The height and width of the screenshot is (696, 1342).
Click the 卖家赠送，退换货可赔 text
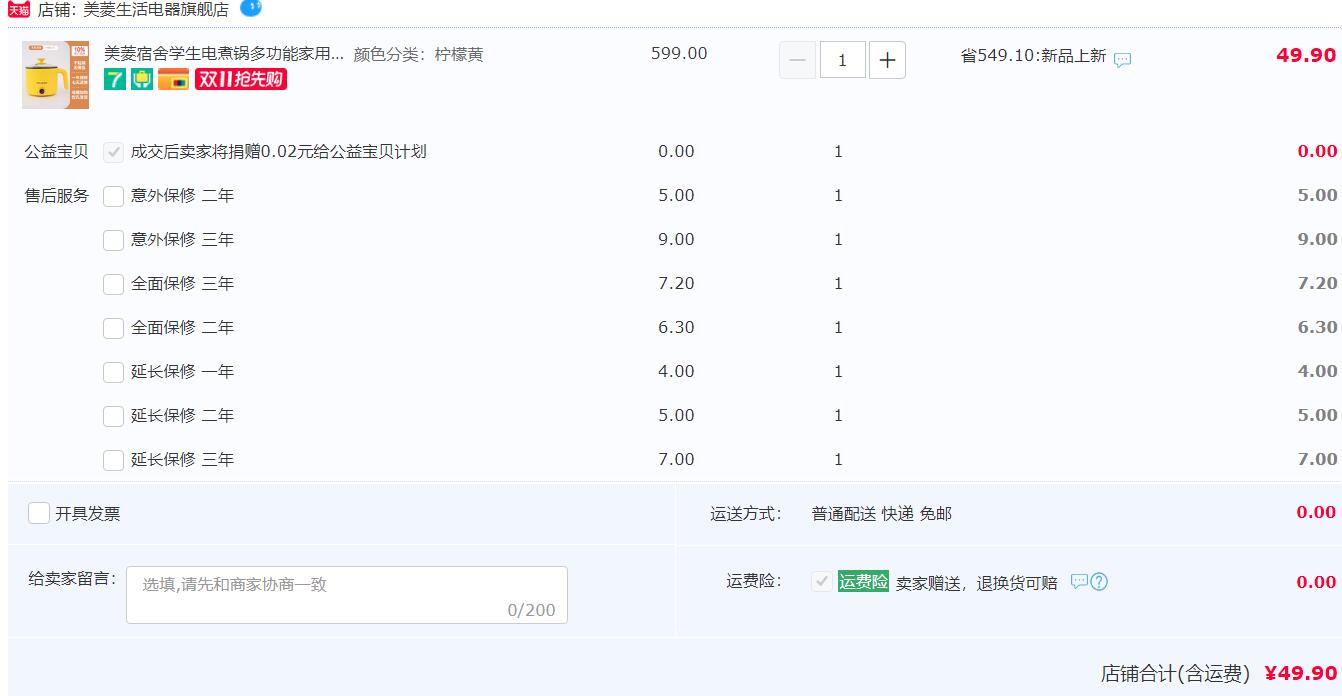(x=976, y=583)
